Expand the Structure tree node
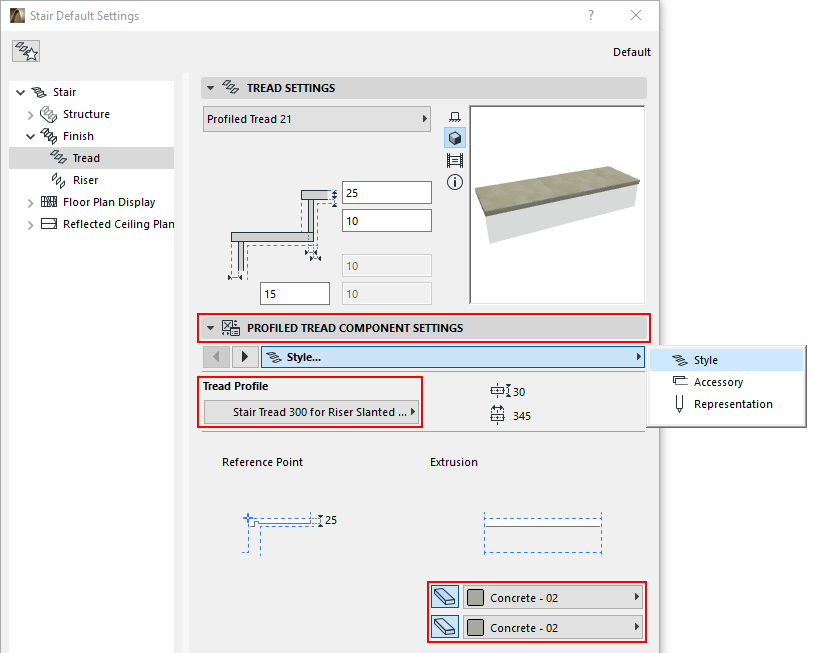The height and width of the screenshot is (653, 815). 30,114
